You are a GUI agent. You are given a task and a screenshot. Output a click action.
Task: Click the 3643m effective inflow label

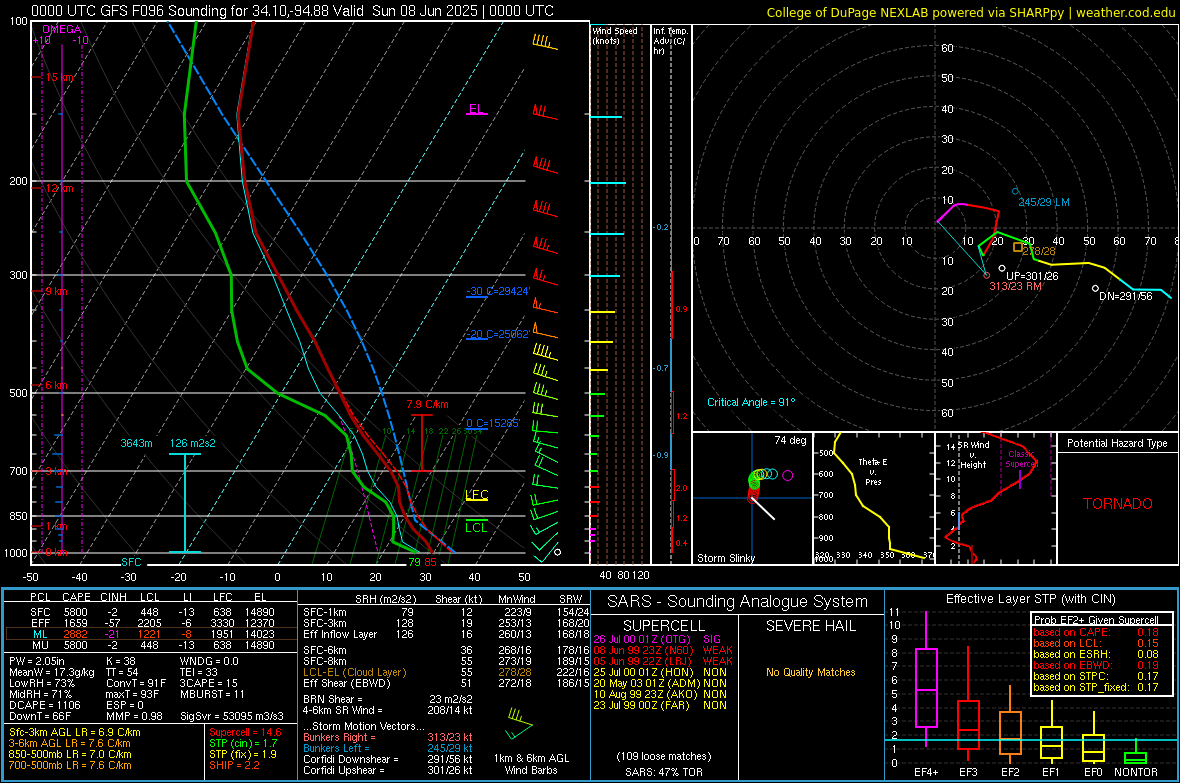click(x=136, y=443)
